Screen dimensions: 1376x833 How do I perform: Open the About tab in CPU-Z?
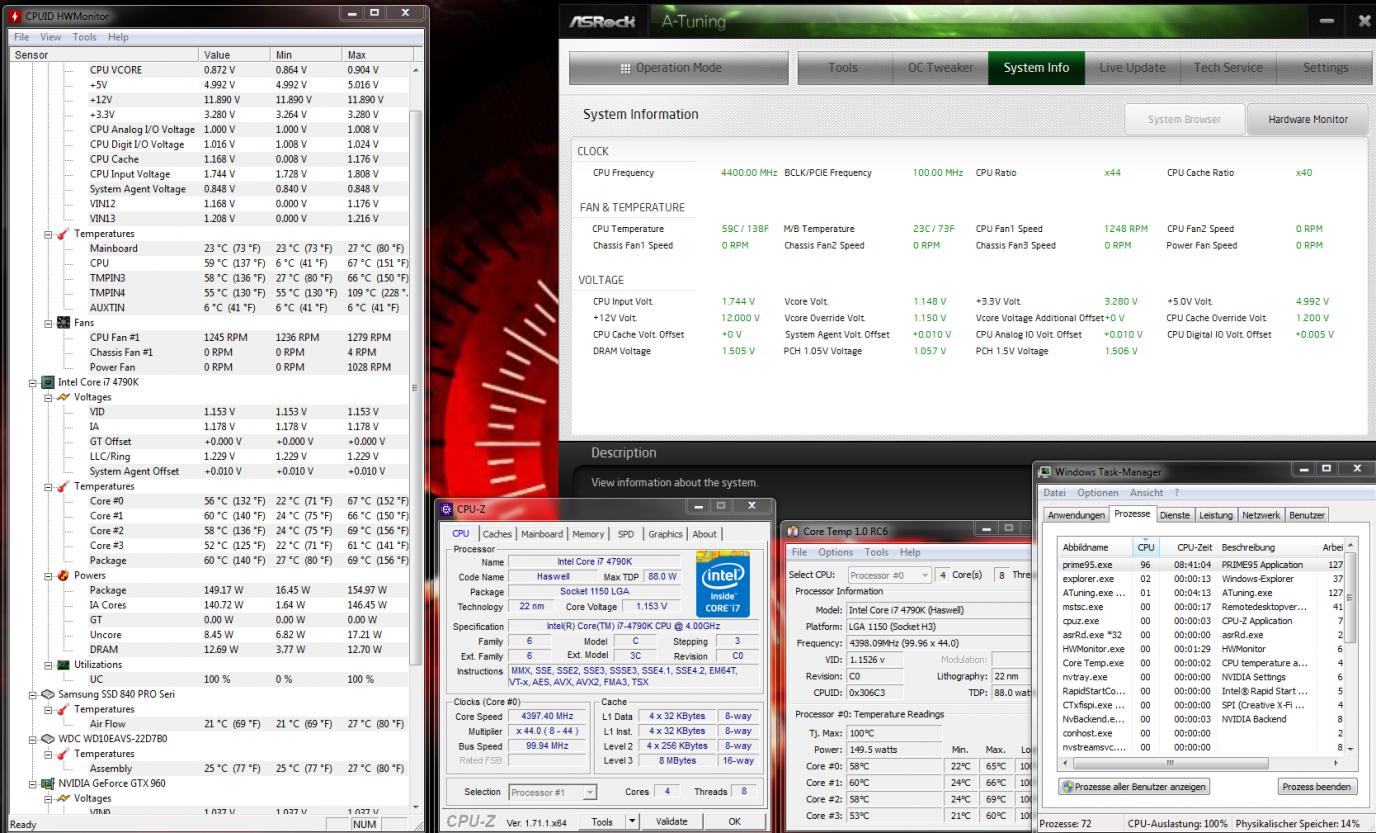click(x=704, y=534)
